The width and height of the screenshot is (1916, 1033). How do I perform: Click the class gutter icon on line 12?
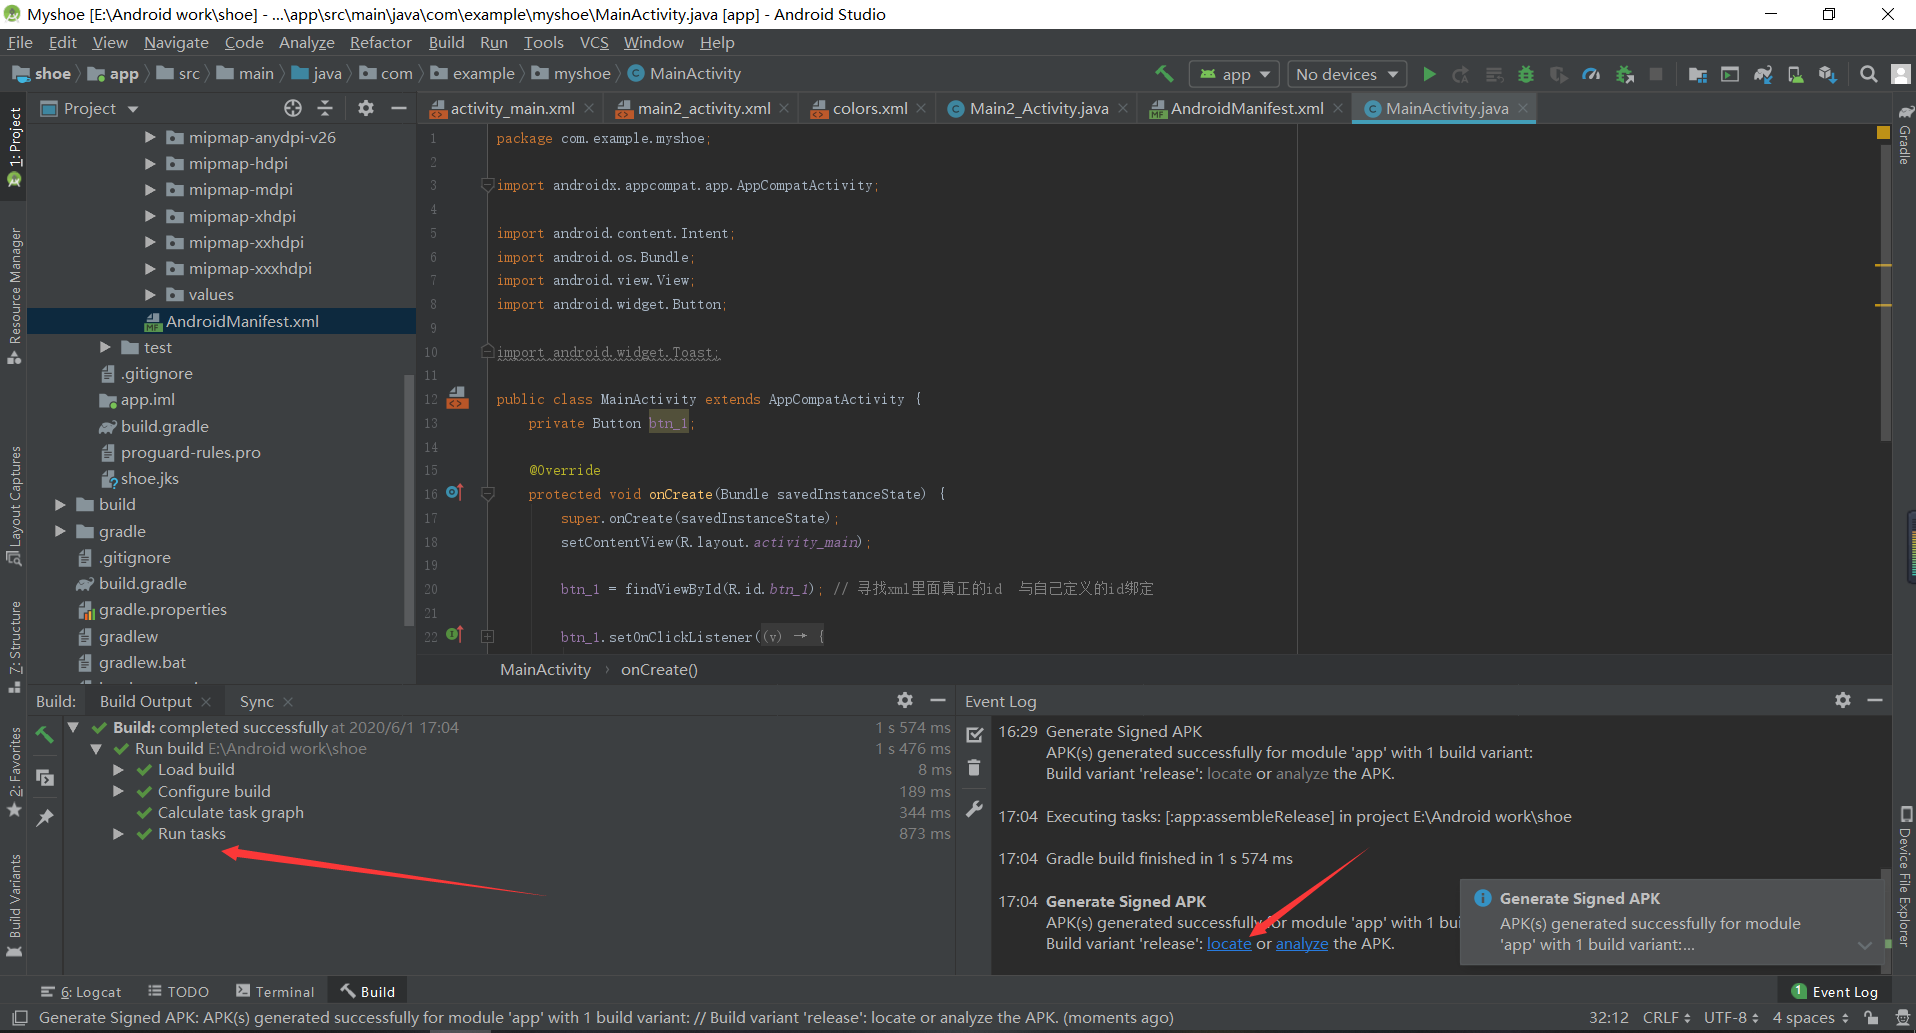point(457,398)
